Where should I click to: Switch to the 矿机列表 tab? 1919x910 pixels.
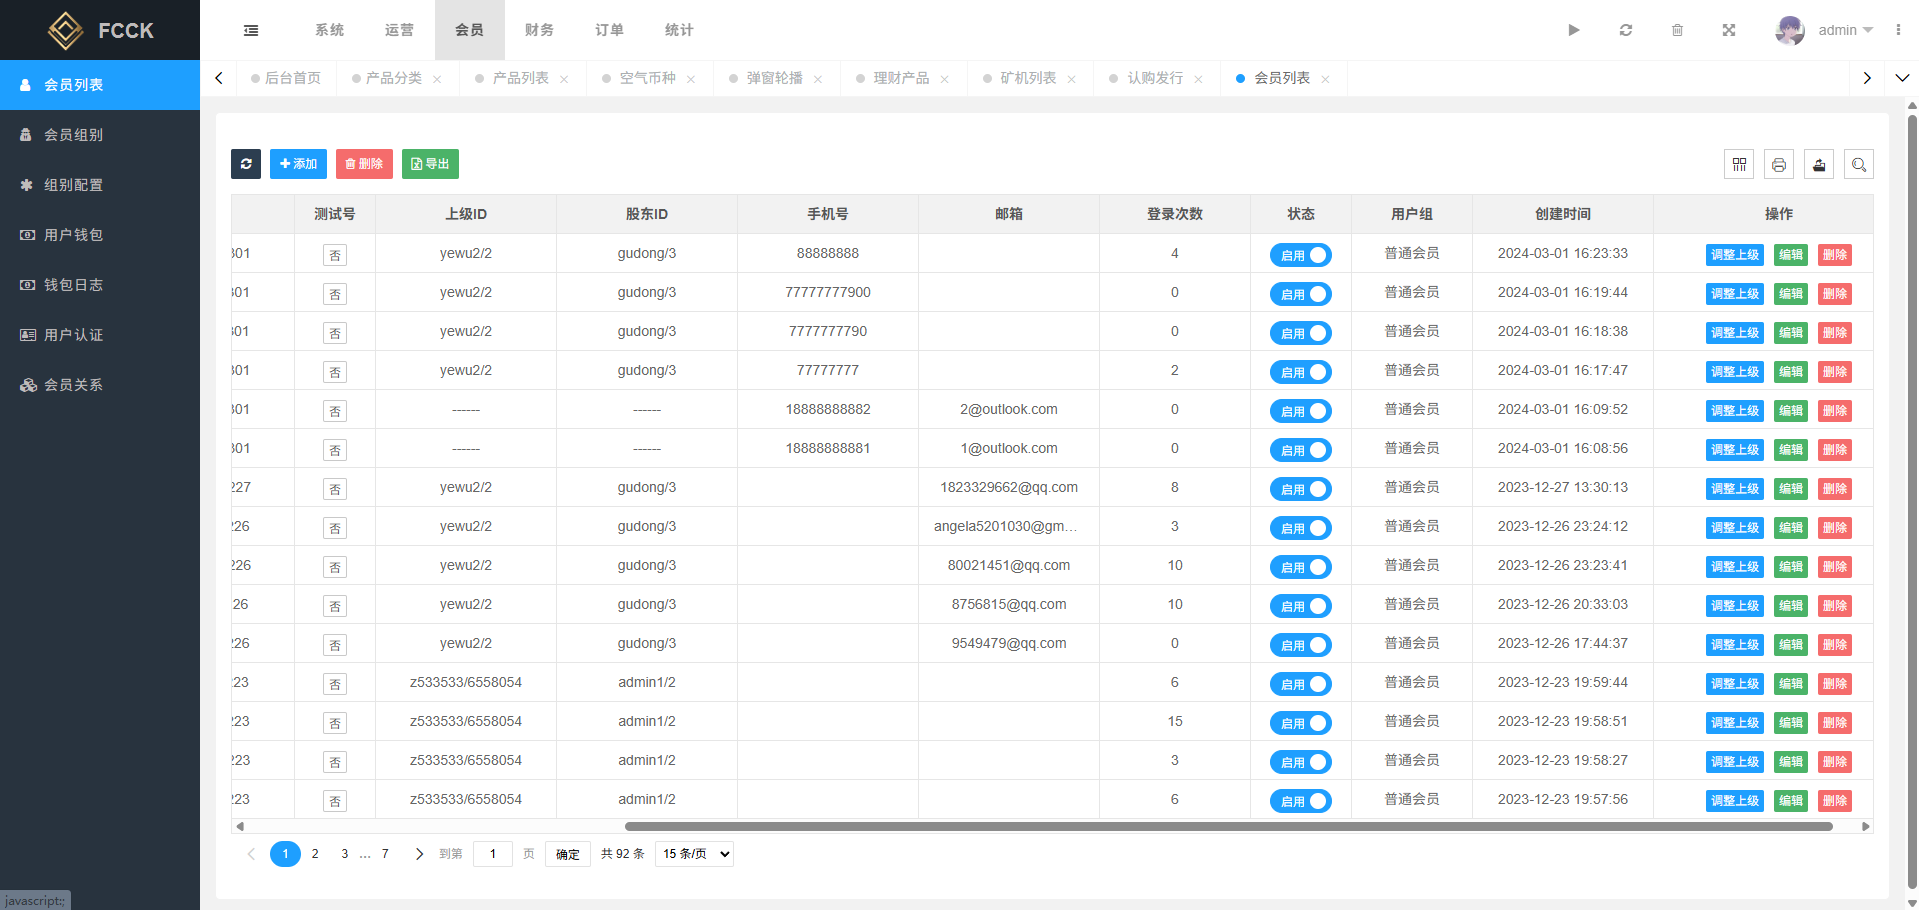[x=1028, y=78]
